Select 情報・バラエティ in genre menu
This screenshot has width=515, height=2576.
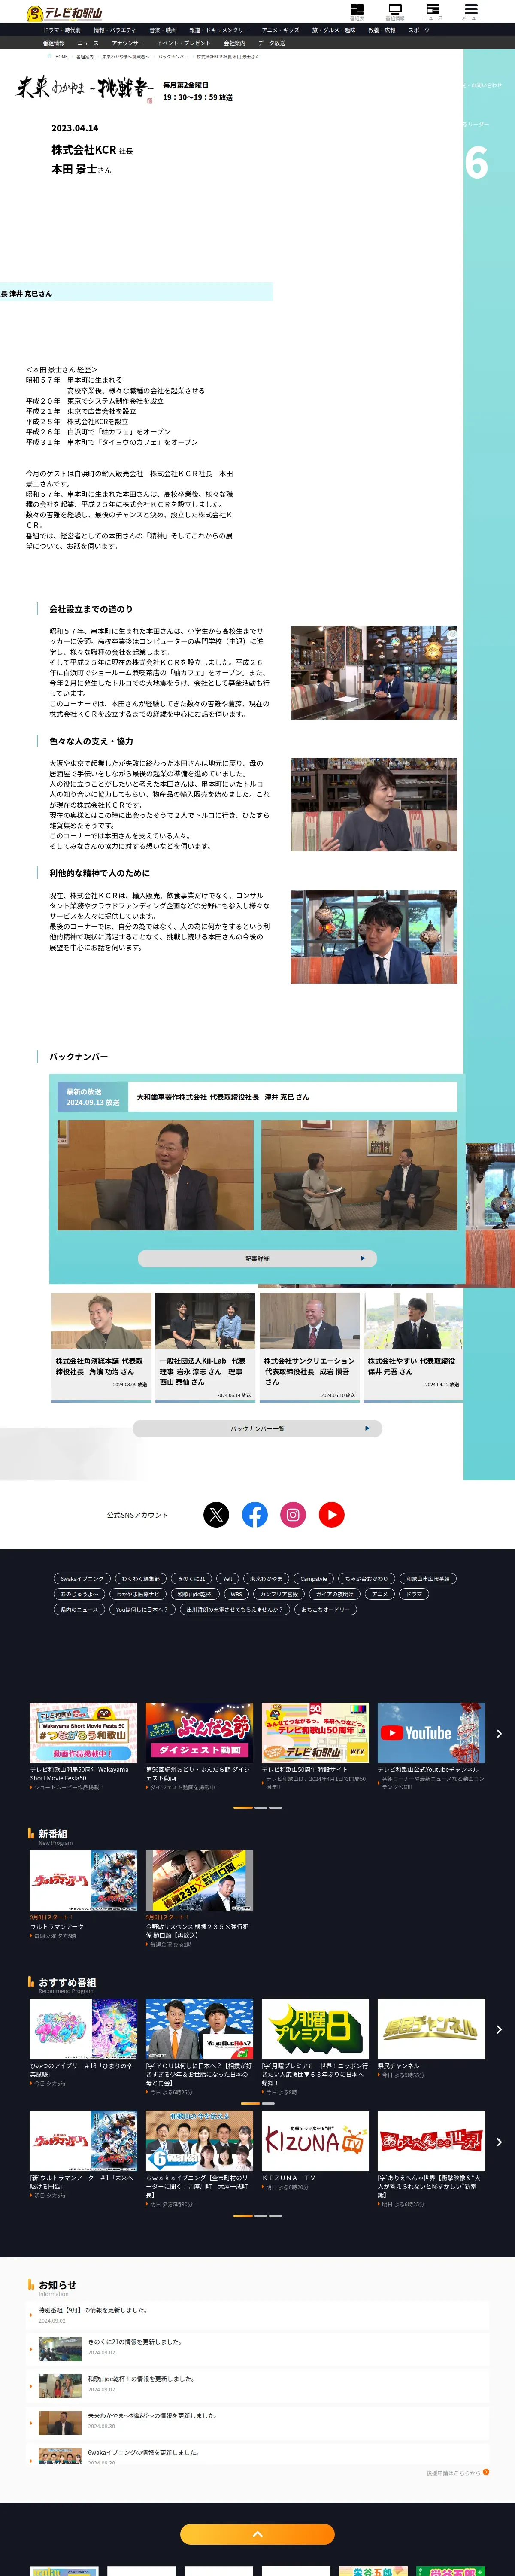pos(115,30)
